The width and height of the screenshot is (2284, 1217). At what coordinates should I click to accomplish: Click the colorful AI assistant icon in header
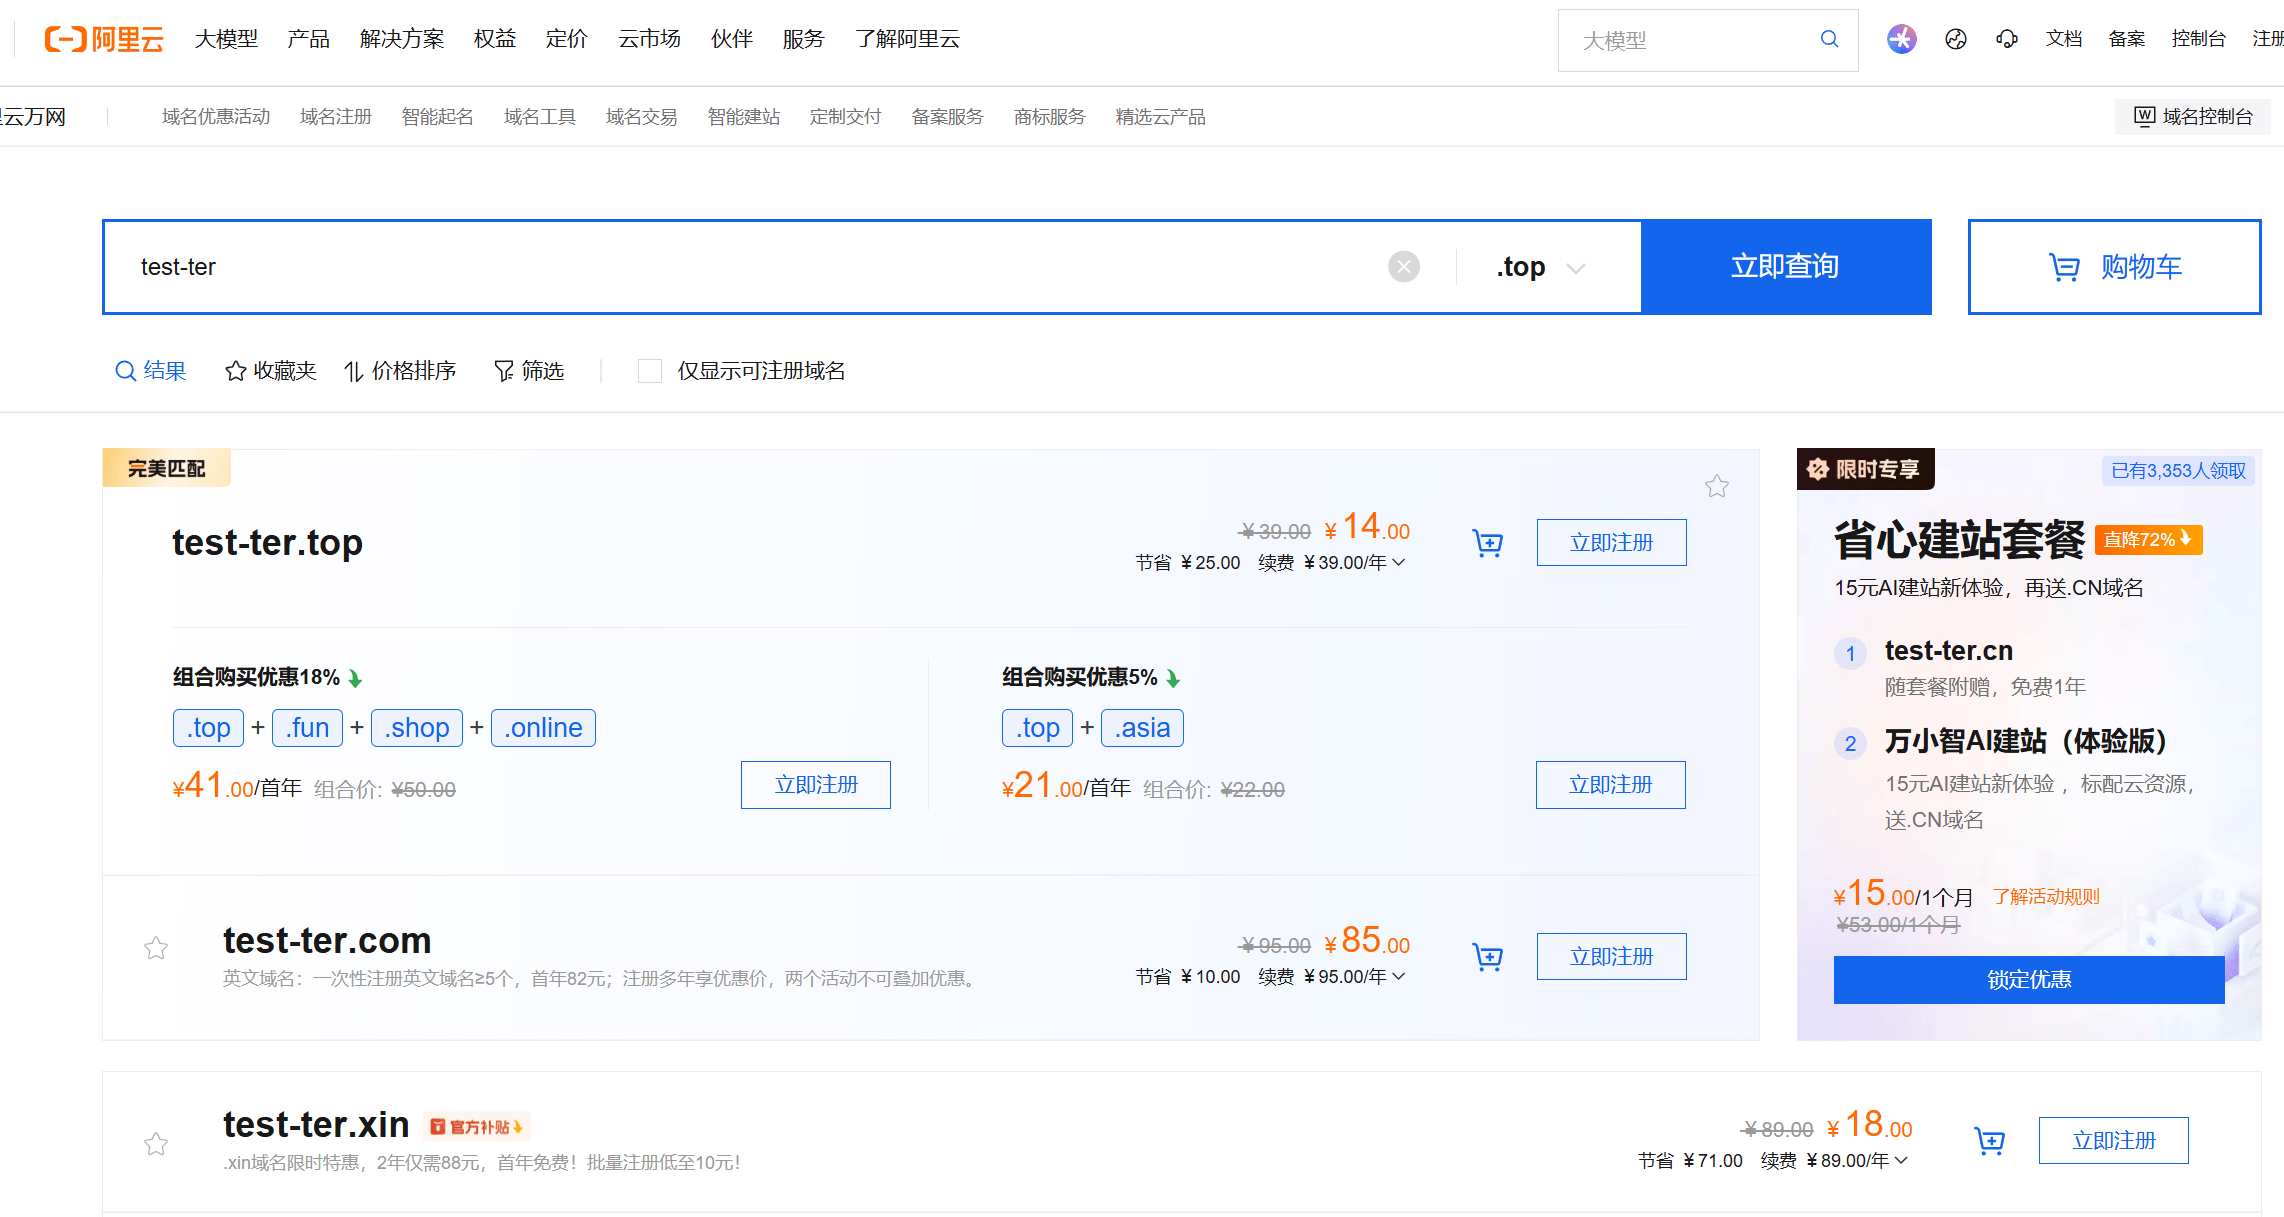coord(1901,39)
